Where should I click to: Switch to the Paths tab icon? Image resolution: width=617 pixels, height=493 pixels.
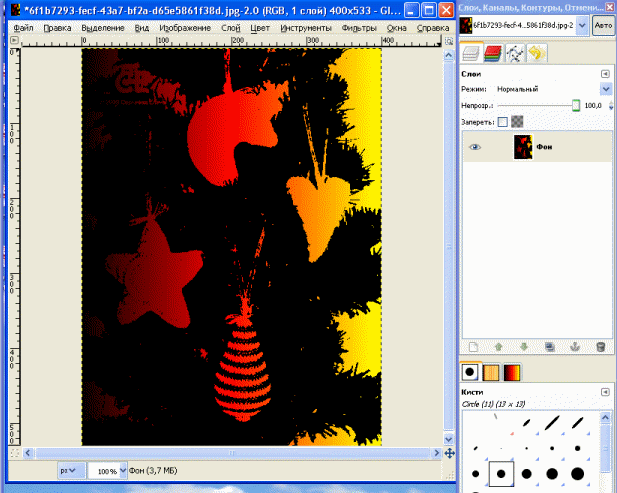tap(515, 54)
